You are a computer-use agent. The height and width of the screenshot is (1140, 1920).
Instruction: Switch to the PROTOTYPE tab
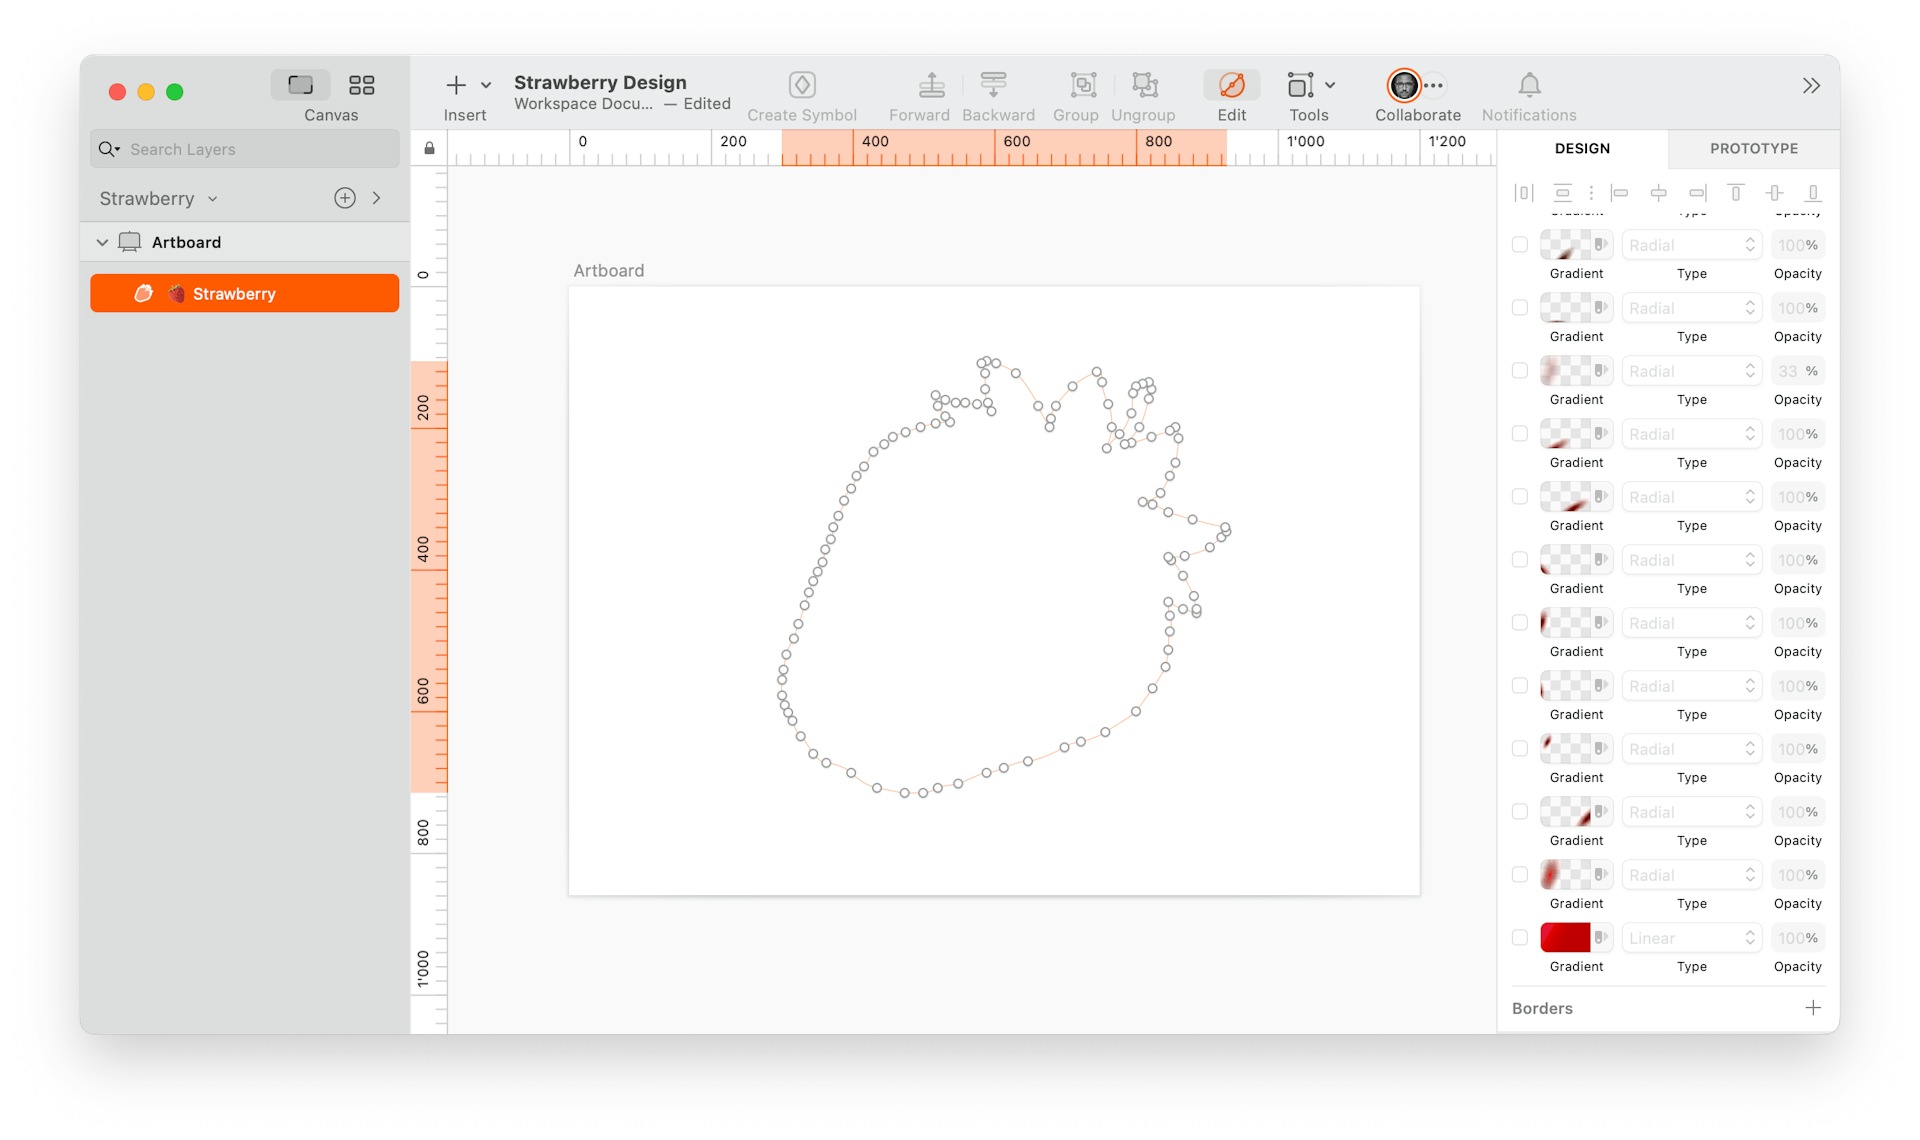(x=1753, y=148)
